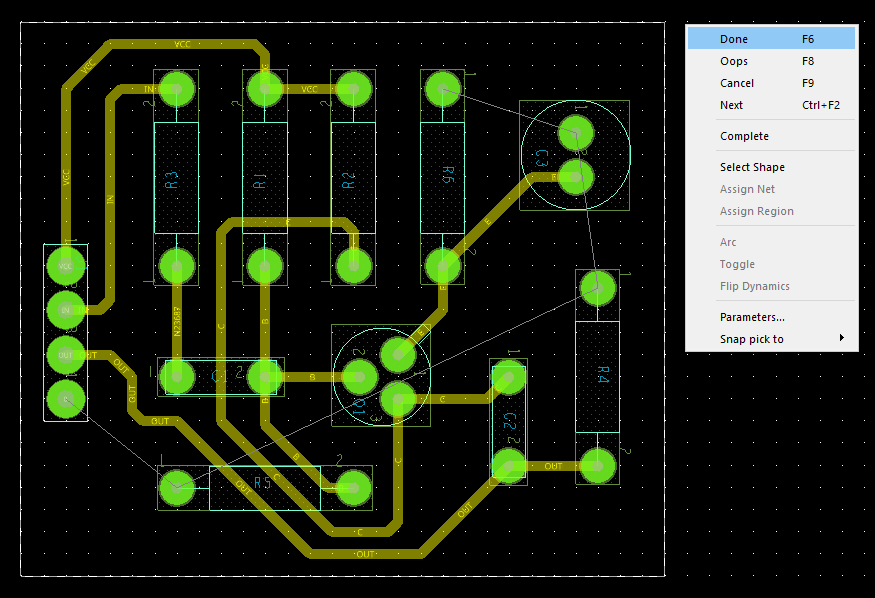Select the R5 resistor body
The image size is (875, 598).
(265, 488)
